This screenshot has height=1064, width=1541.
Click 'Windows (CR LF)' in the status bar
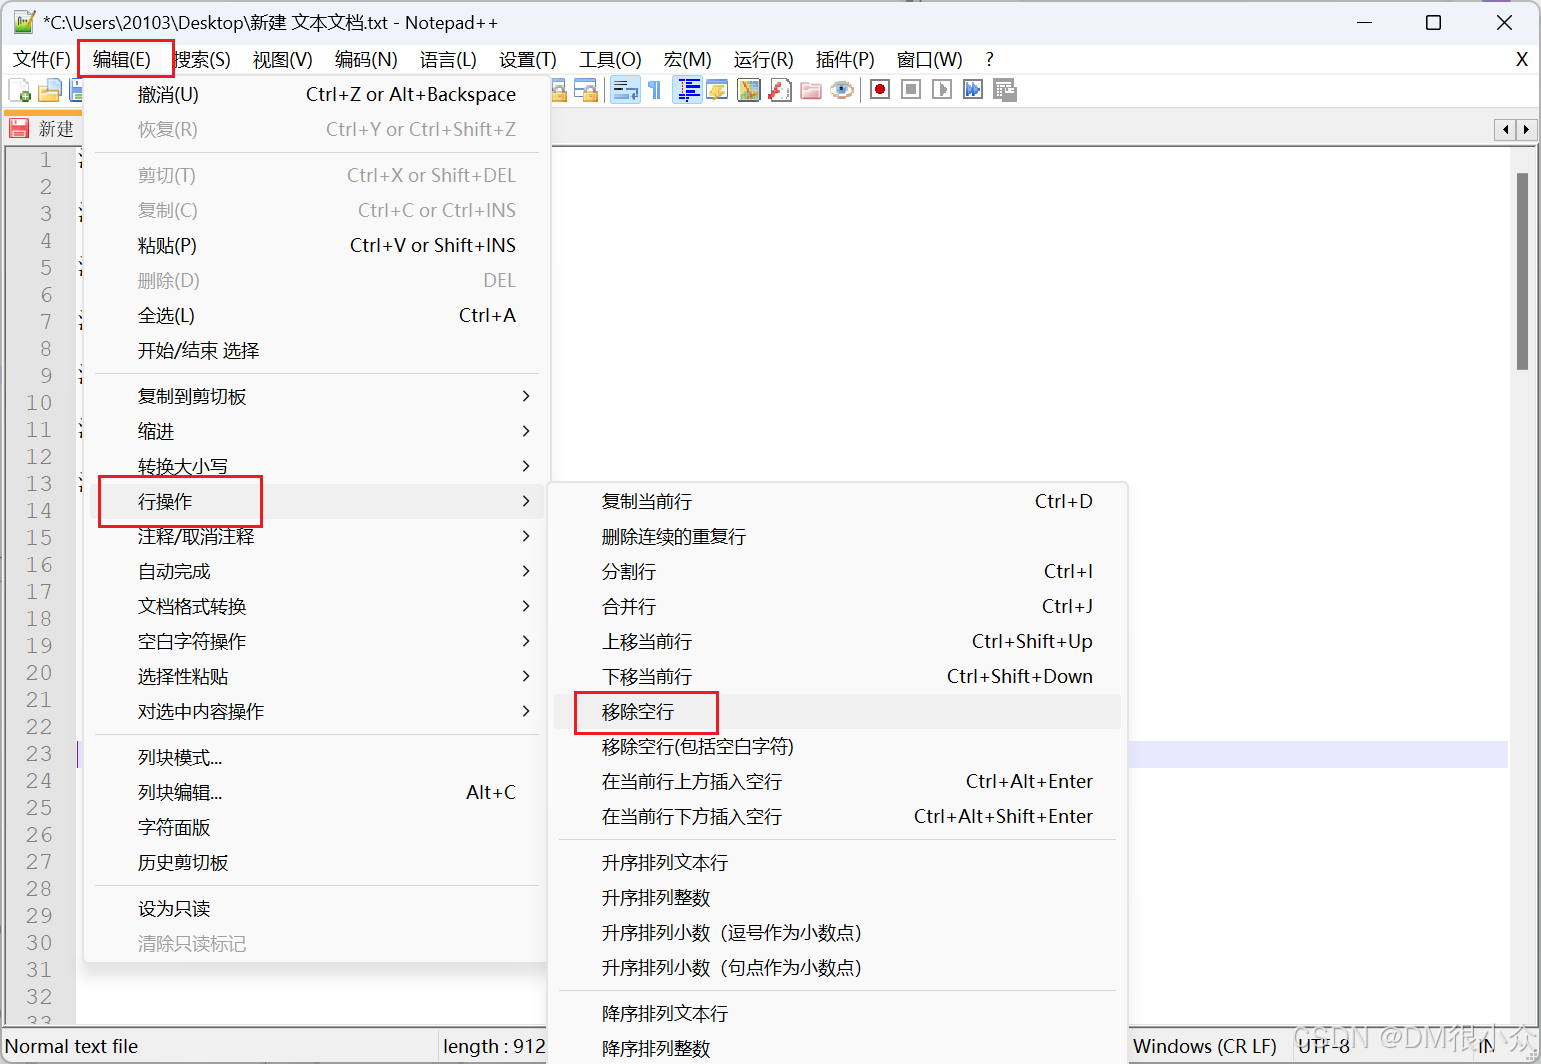1205,1046
